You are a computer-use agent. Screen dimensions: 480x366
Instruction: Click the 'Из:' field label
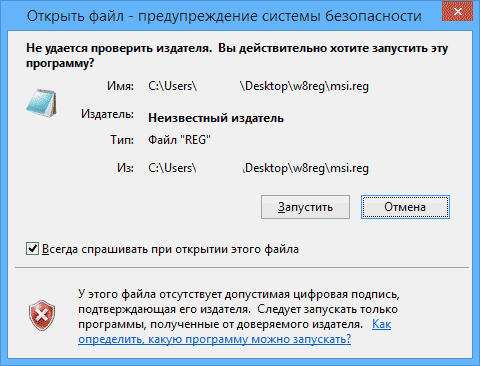[125, 168]
